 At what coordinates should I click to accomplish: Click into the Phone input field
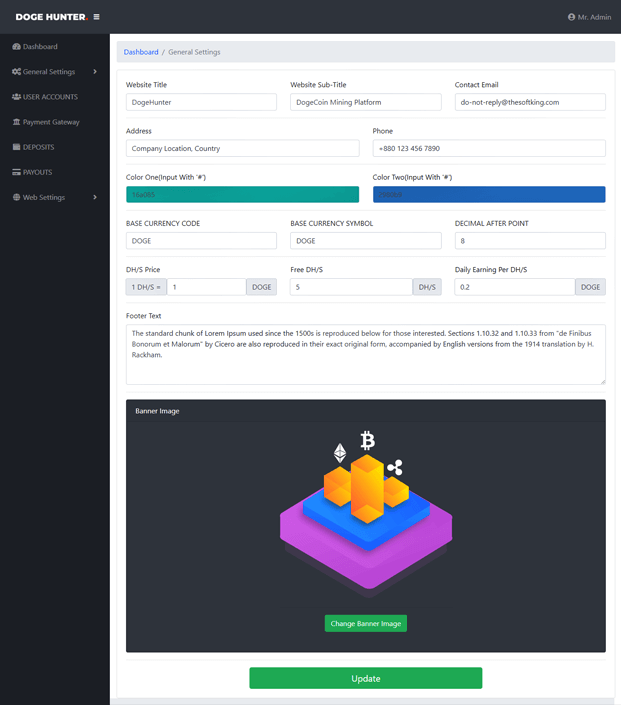pyautogui.click(x=489, y=148)
